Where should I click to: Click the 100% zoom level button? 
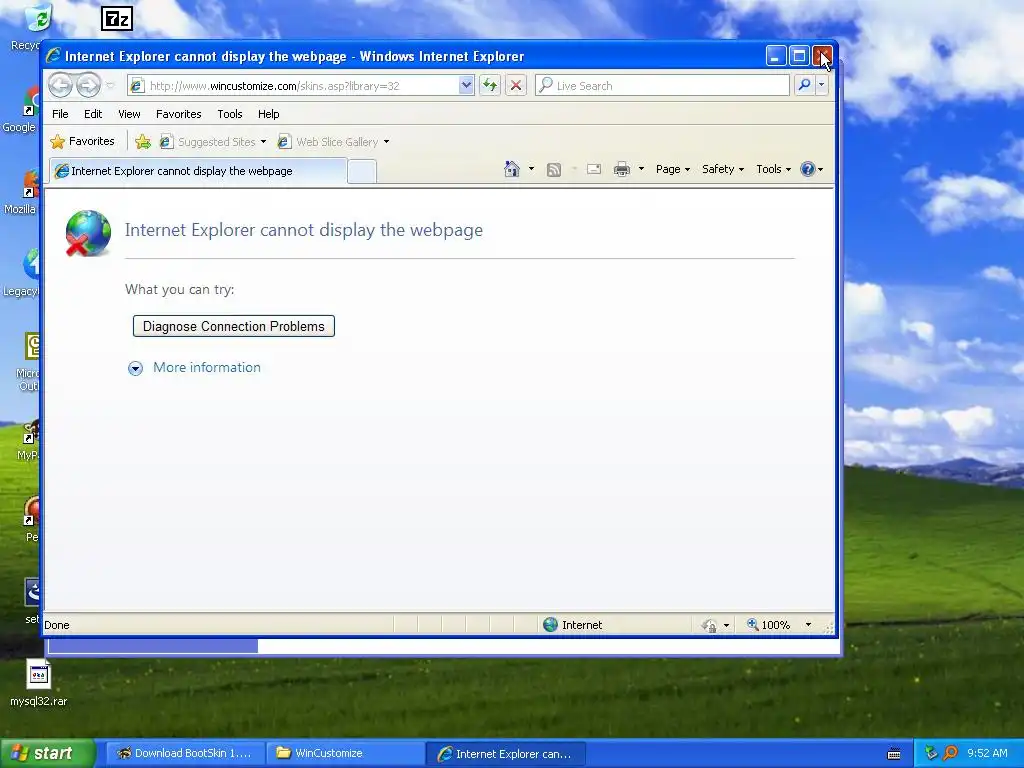tap(769, 625)
